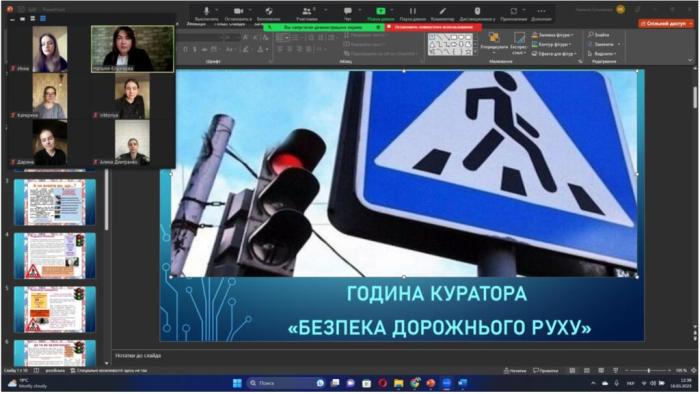Click the slide counter in status bar
Image resolution: width=700 pixels, height=394 pixels.
coord(16,370)
